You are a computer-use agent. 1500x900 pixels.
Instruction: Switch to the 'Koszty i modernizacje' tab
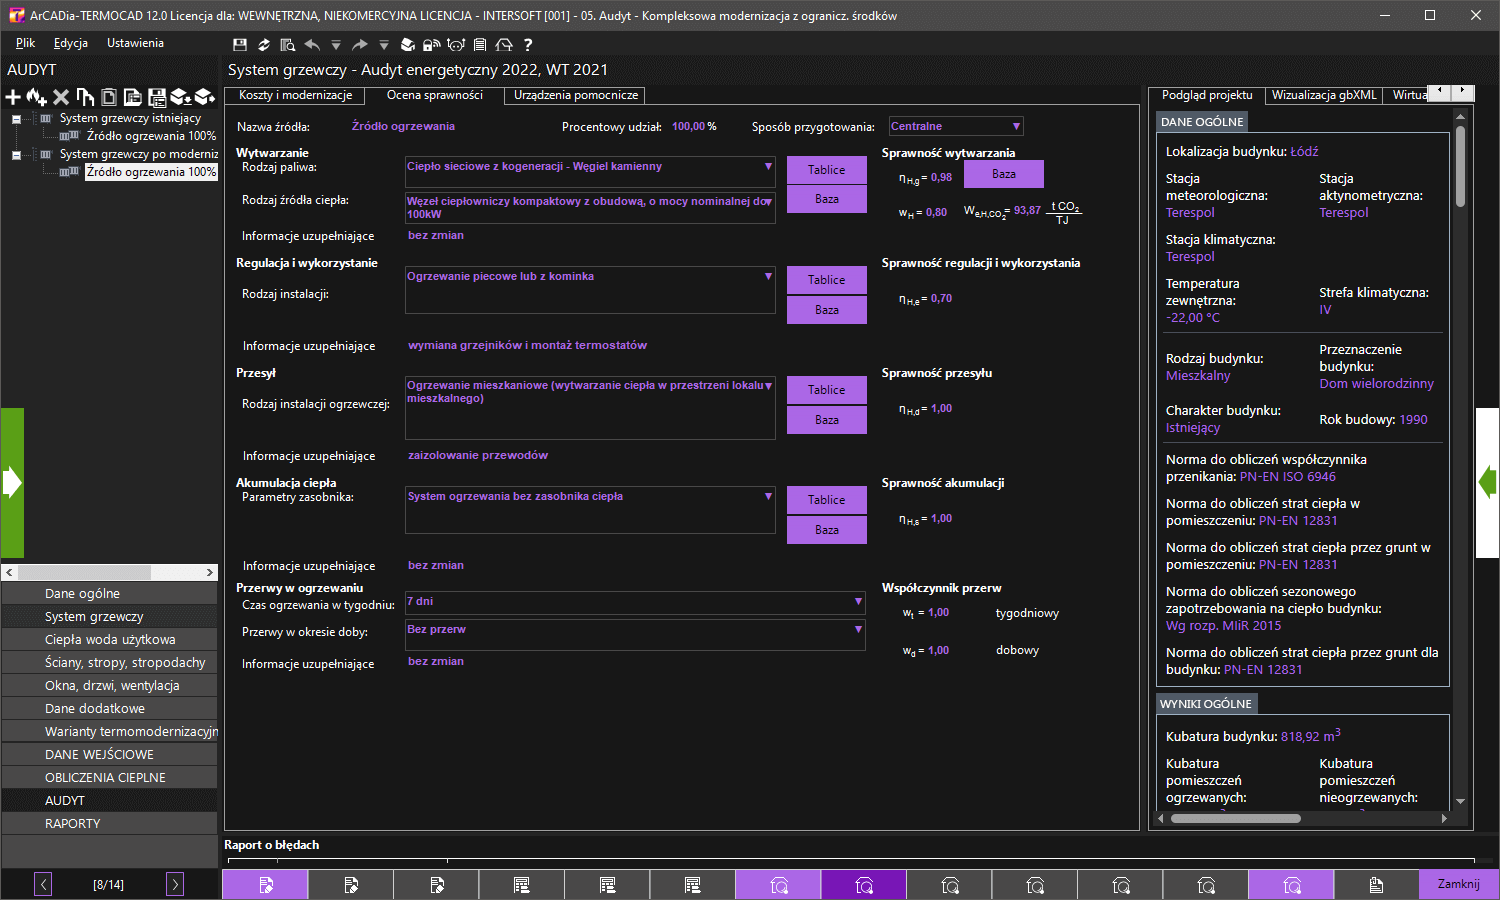295,95
